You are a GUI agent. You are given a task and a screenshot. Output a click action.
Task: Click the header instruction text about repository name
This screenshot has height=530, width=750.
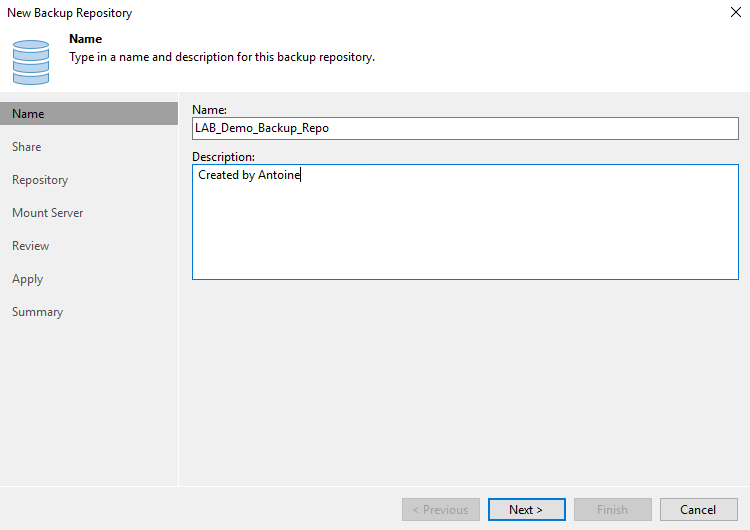[222, 57]
